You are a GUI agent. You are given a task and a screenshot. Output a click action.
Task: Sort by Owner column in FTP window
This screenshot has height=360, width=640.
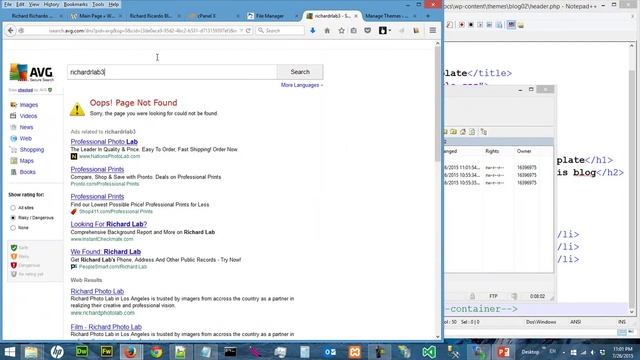pos(524,151)
